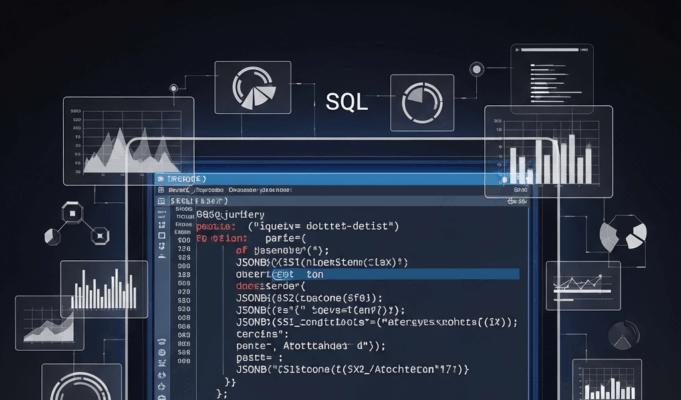Image resolution: width=681 pixels, height=400 pixels.
Task: Open the bar chart card in bottom-right corner
Action: (607, 380)
